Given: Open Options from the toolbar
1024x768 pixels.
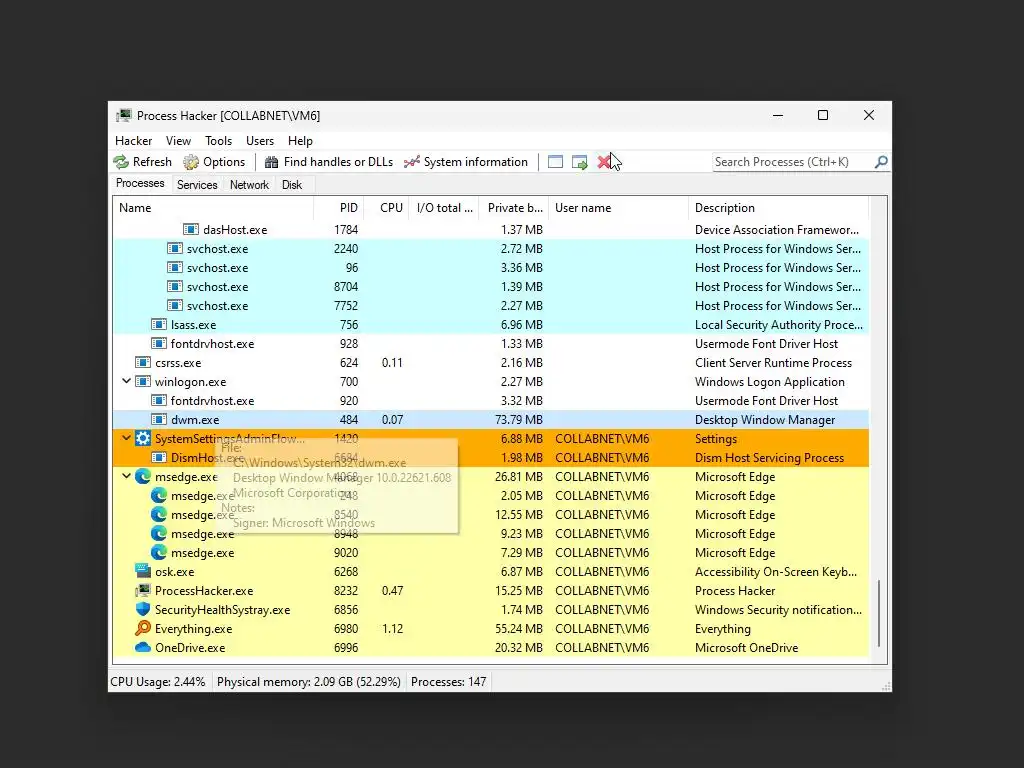Looking at the screenshot, I should point(214,162).
